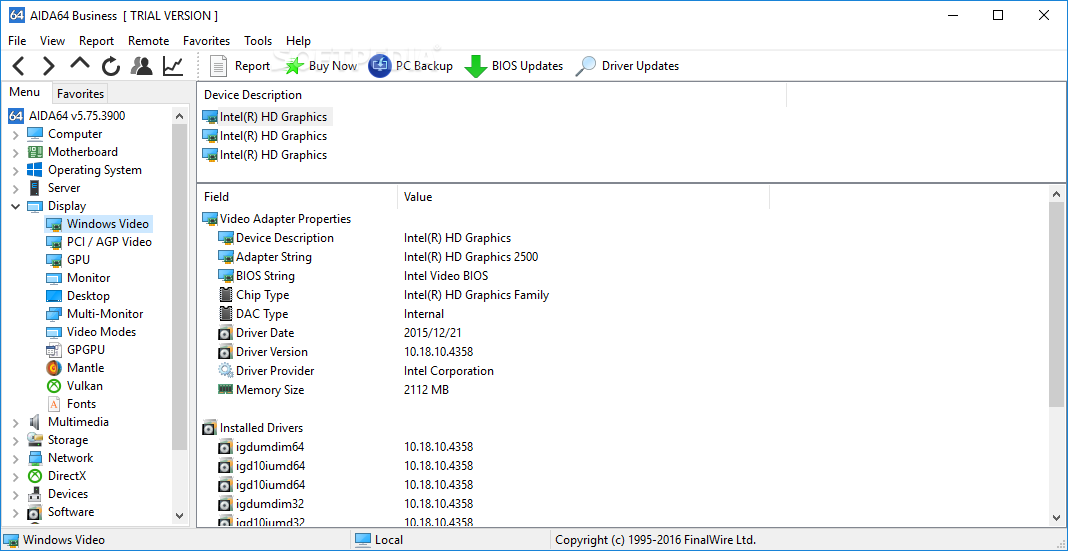Click the DirectX Xbox icon in the tree
This screenshot has width=1068, height=551.
tap(35, 476)
